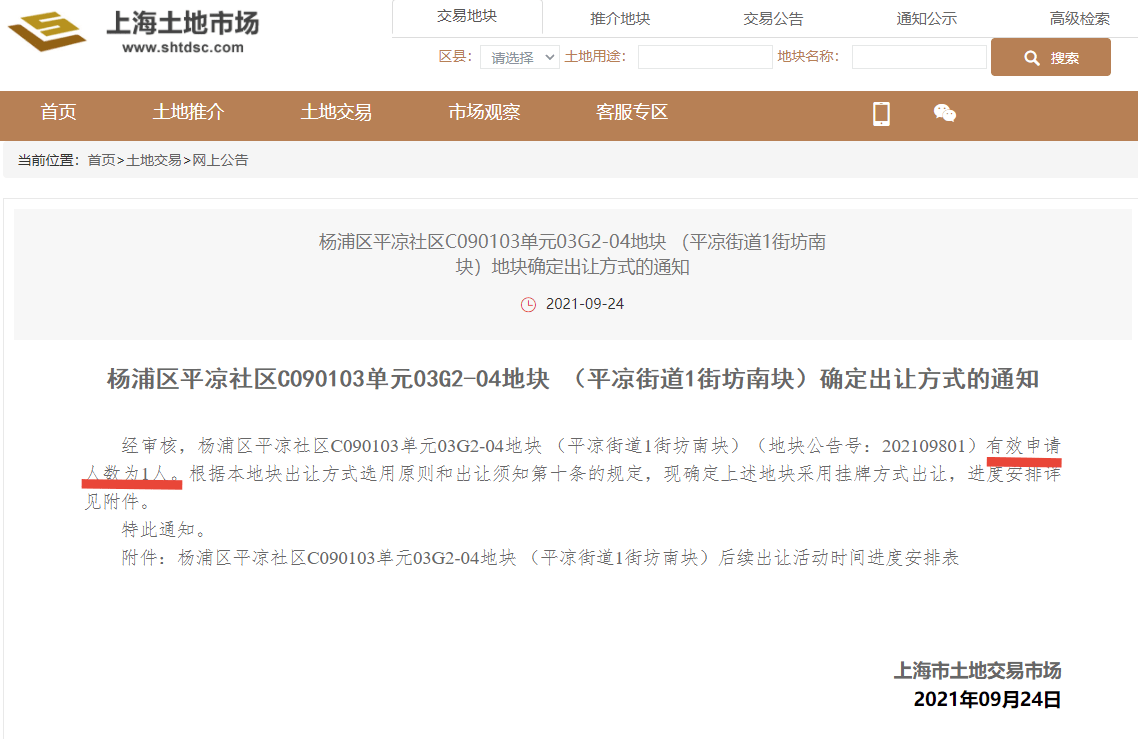Image resolution: width=1138 pixels, height=739 pixels.
Task: Go to 网上公告 in the breadcrumb
Action: (220, 160)
